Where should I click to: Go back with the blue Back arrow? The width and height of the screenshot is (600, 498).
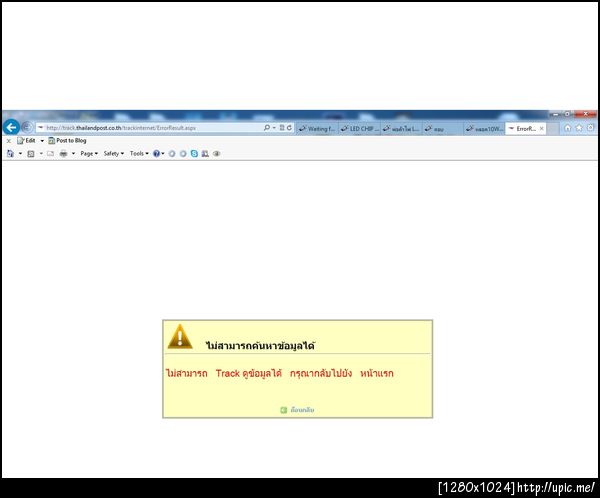11,127
